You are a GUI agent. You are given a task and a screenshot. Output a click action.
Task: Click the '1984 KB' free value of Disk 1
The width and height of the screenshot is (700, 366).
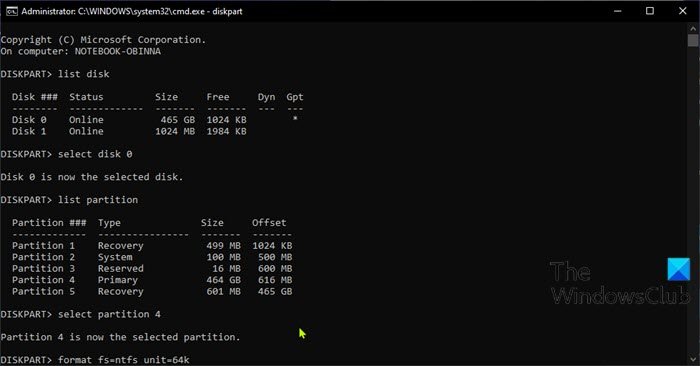226,131
